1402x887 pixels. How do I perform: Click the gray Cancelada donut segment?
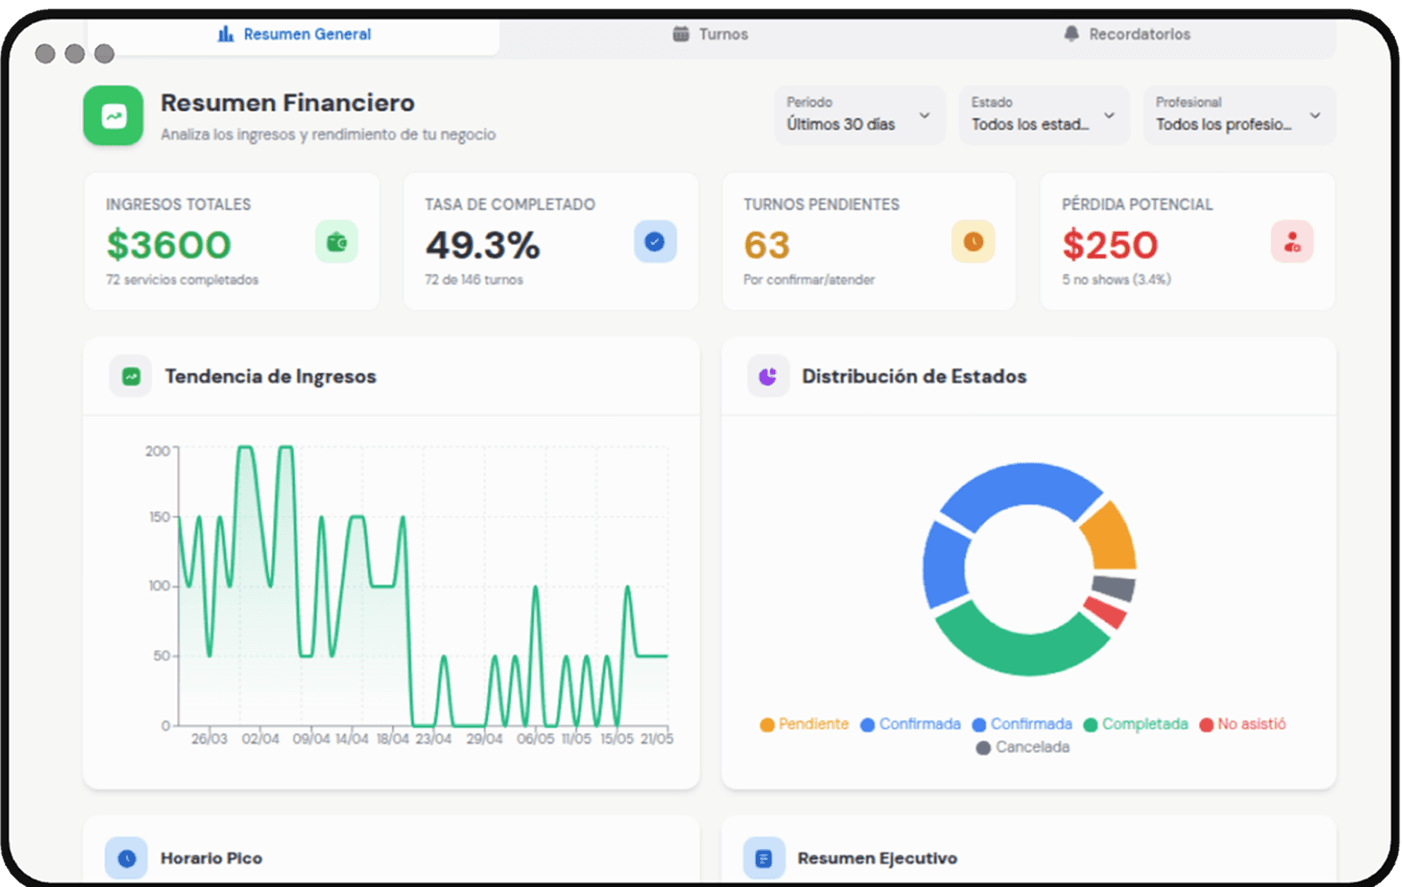[x=1114, y=588]
